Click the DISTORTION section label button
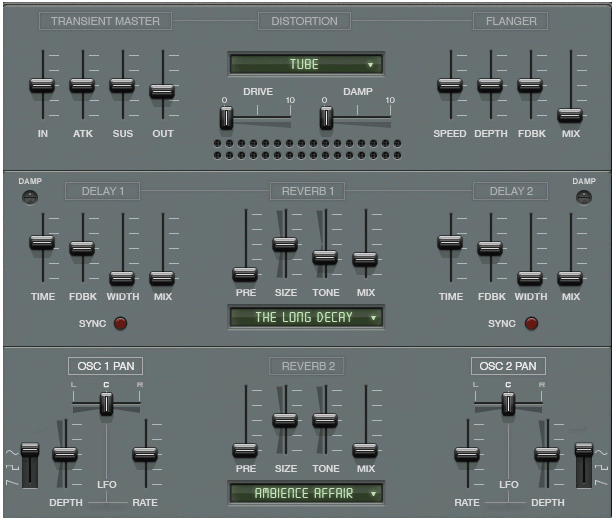Image resolution: width=616 pixels, height=521 pixels. [x=304, y=21]
